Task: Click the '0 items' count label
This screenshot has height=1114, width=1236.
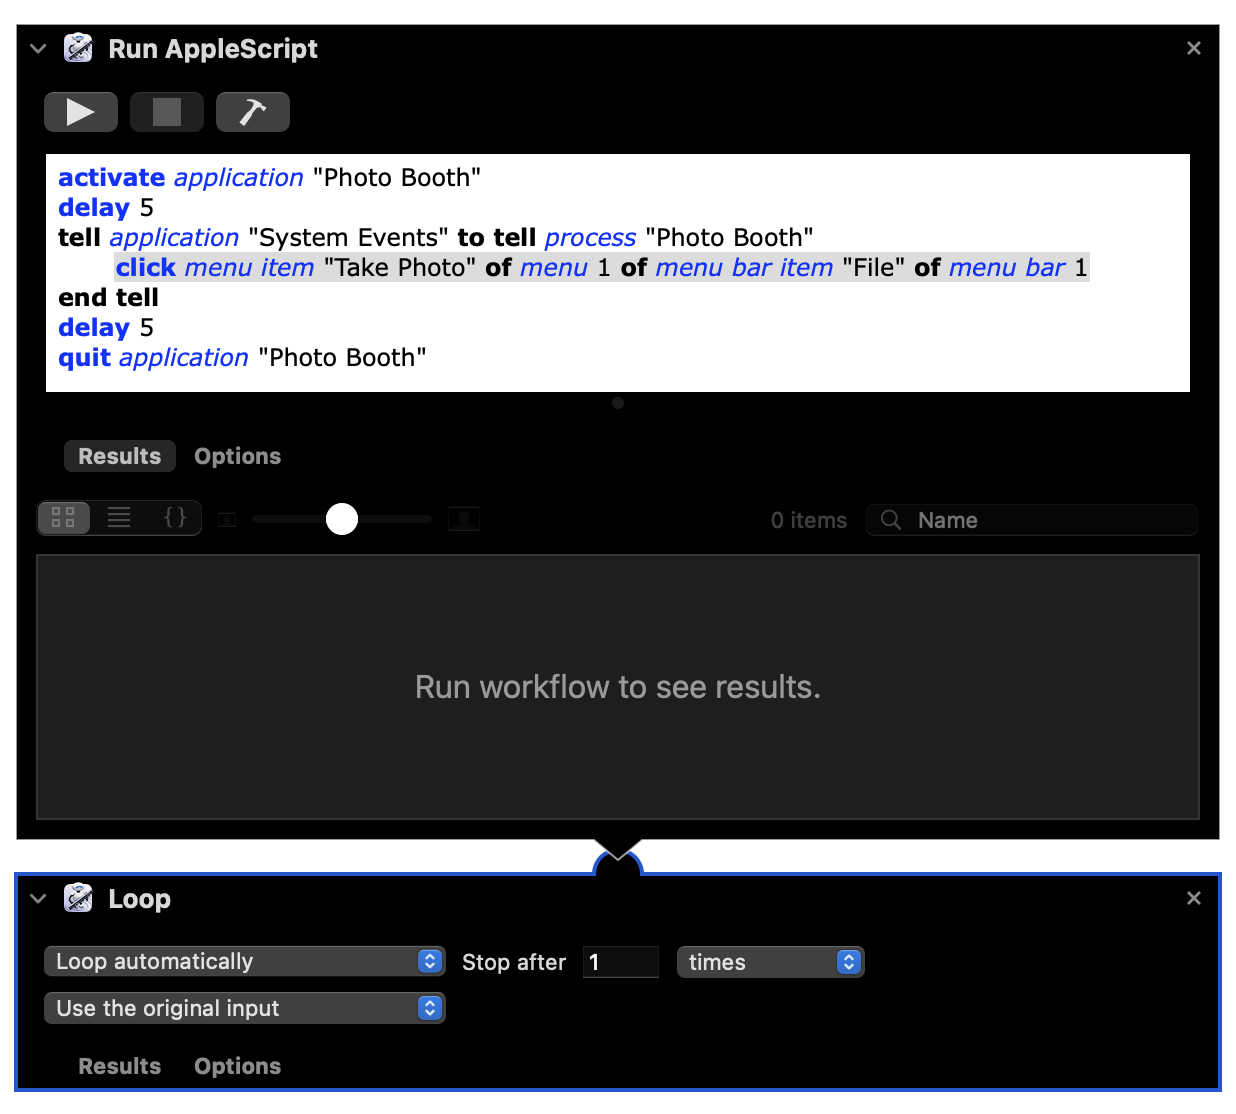Action: (x=809, y=520)
